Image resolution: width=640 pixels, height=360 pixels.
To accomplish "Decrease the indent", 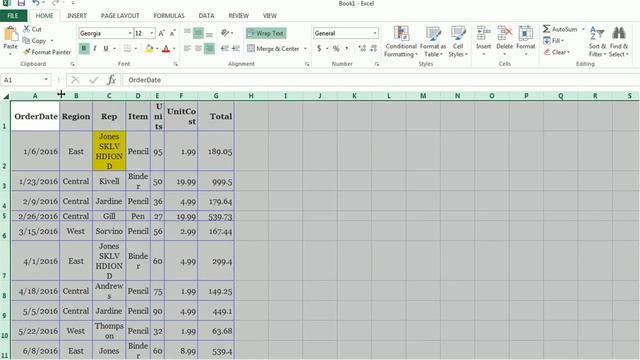I will [224, 49].
